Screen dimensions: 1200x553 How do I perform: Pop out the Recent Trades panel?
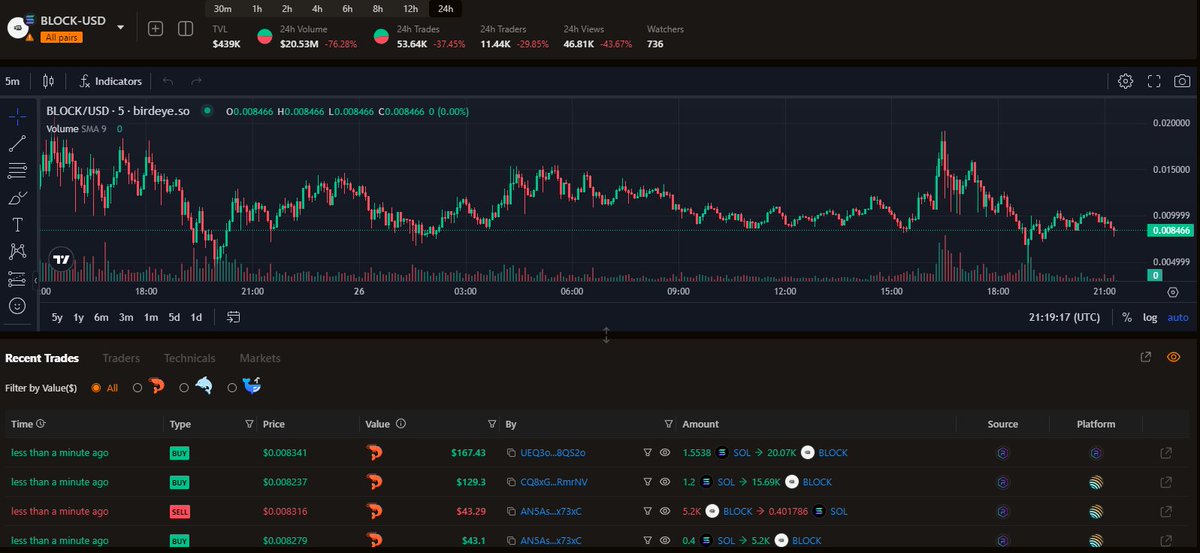click(1146, 357)
